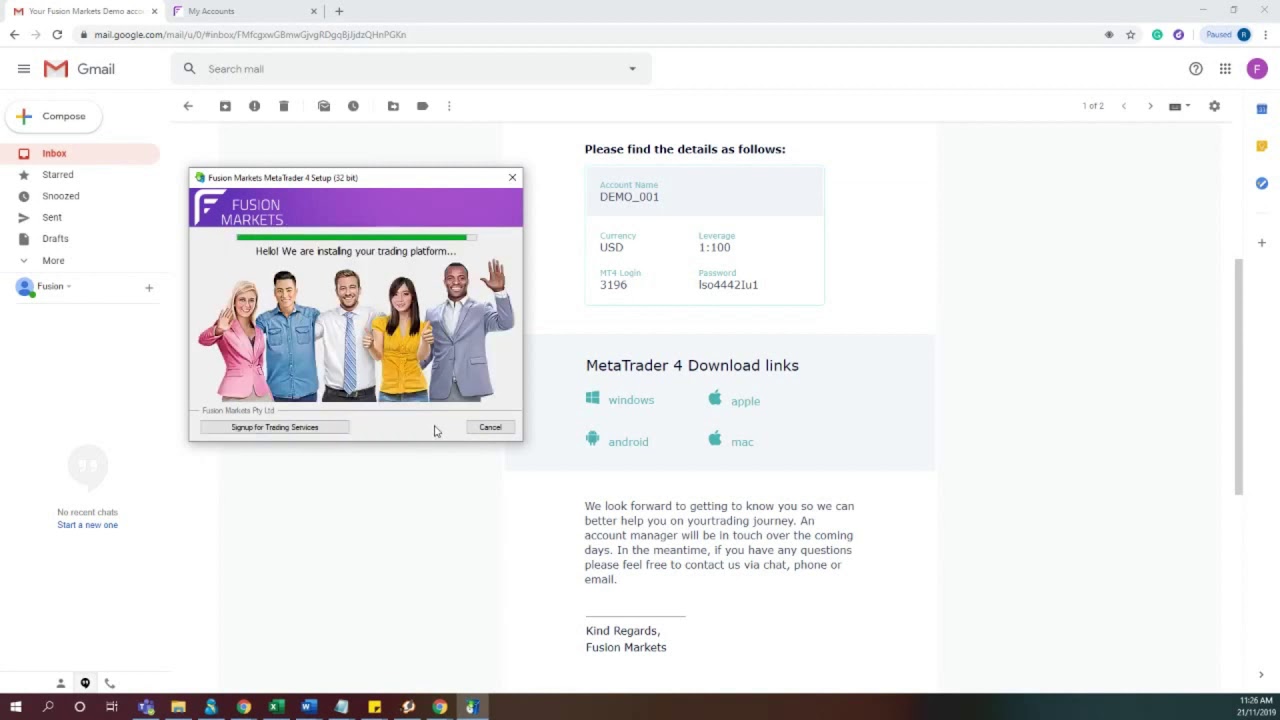
Task: Expand More labels in sidebar
Action: [x=53, y=260]
